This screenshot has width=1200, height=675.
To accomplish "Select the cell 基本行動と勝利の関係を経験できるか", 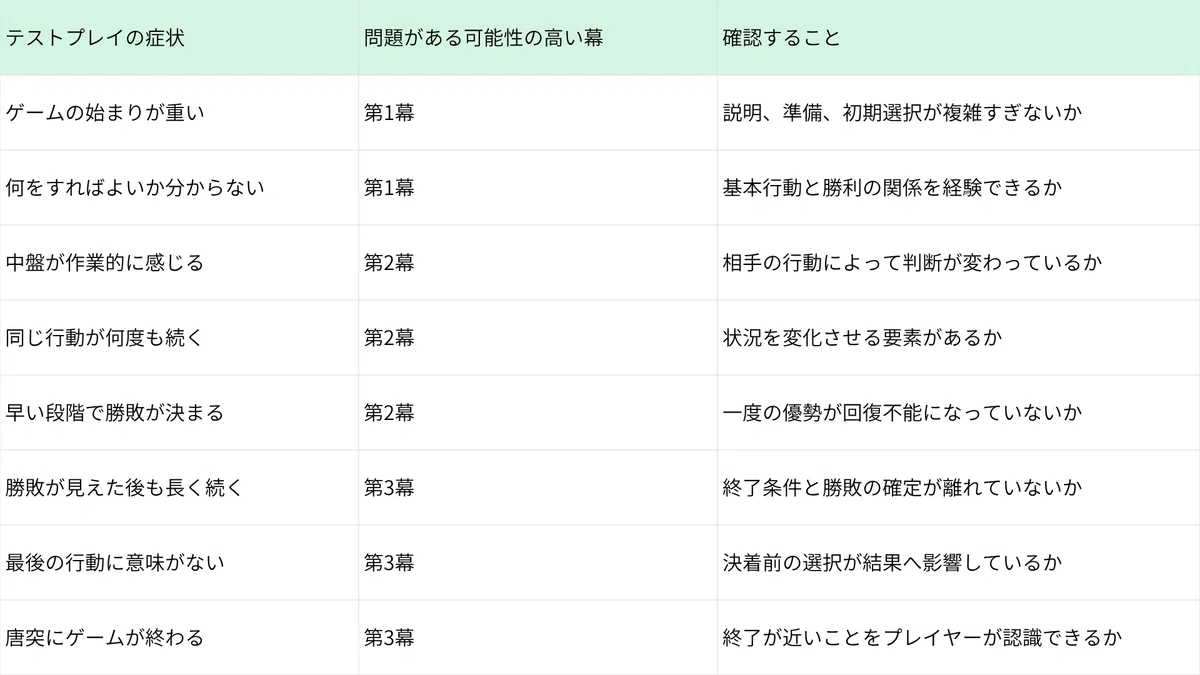I will pos(958,188).
